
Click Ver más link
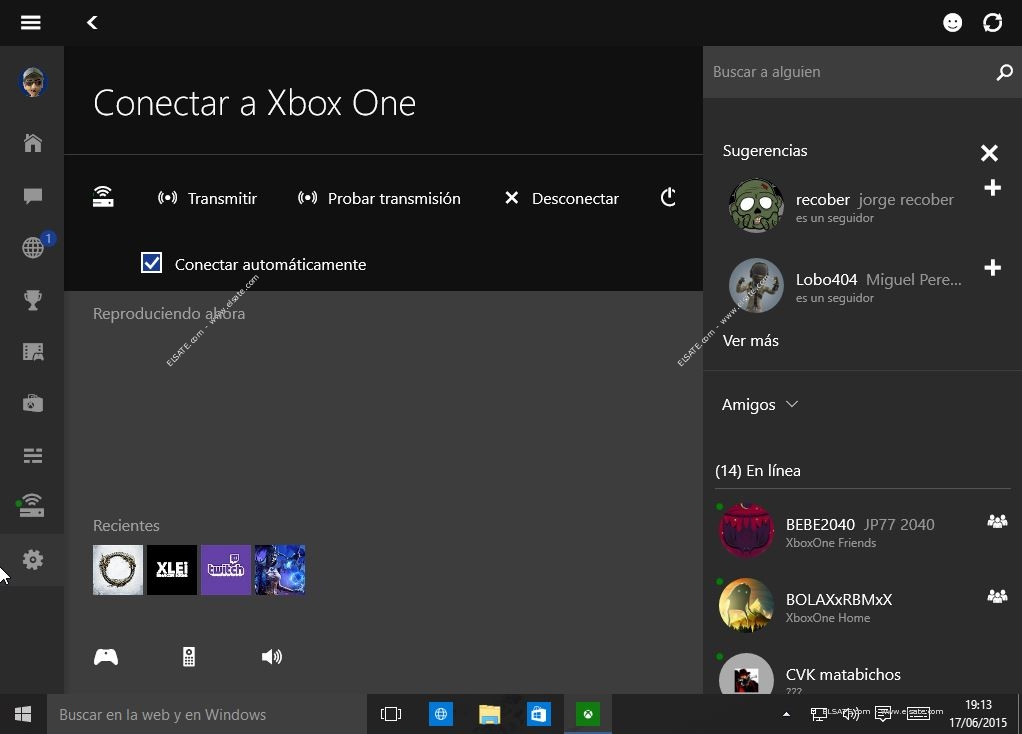coord(751,341)
